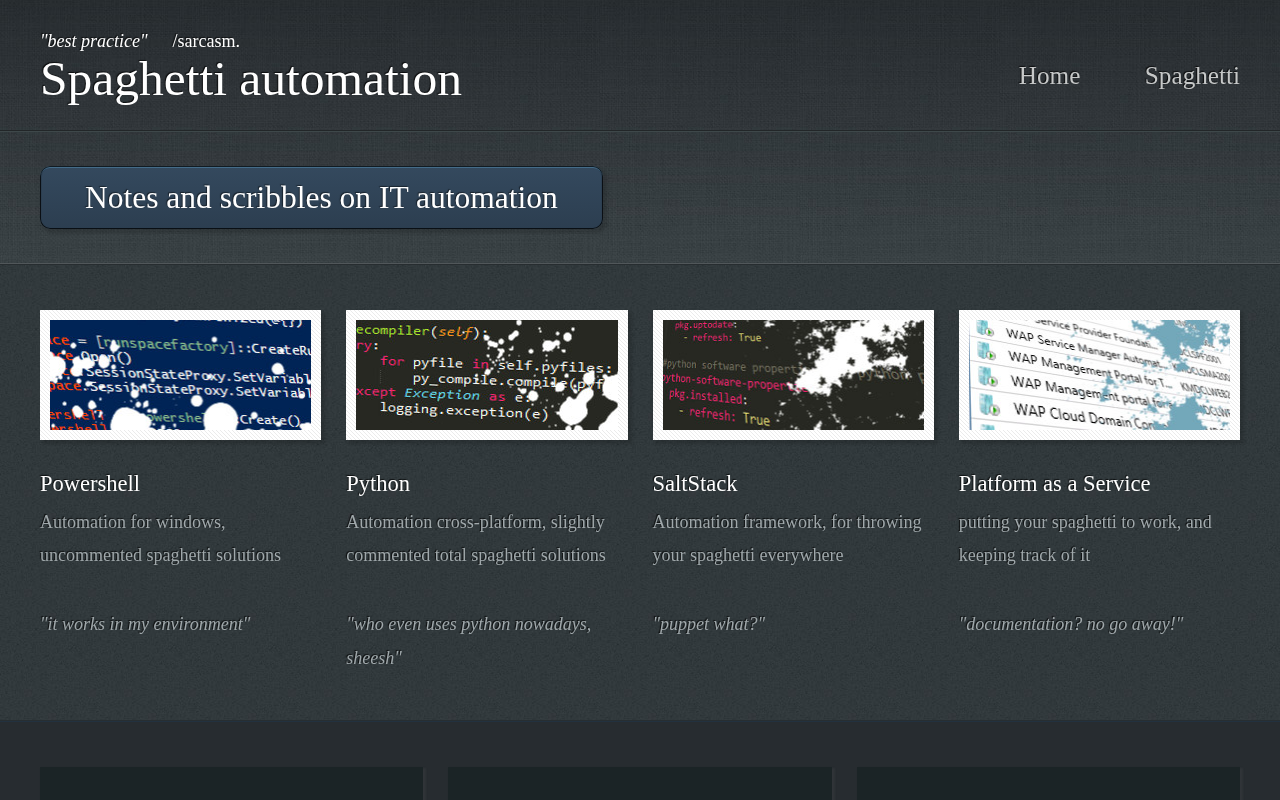Select the Python heading

(x=378, y=484)
